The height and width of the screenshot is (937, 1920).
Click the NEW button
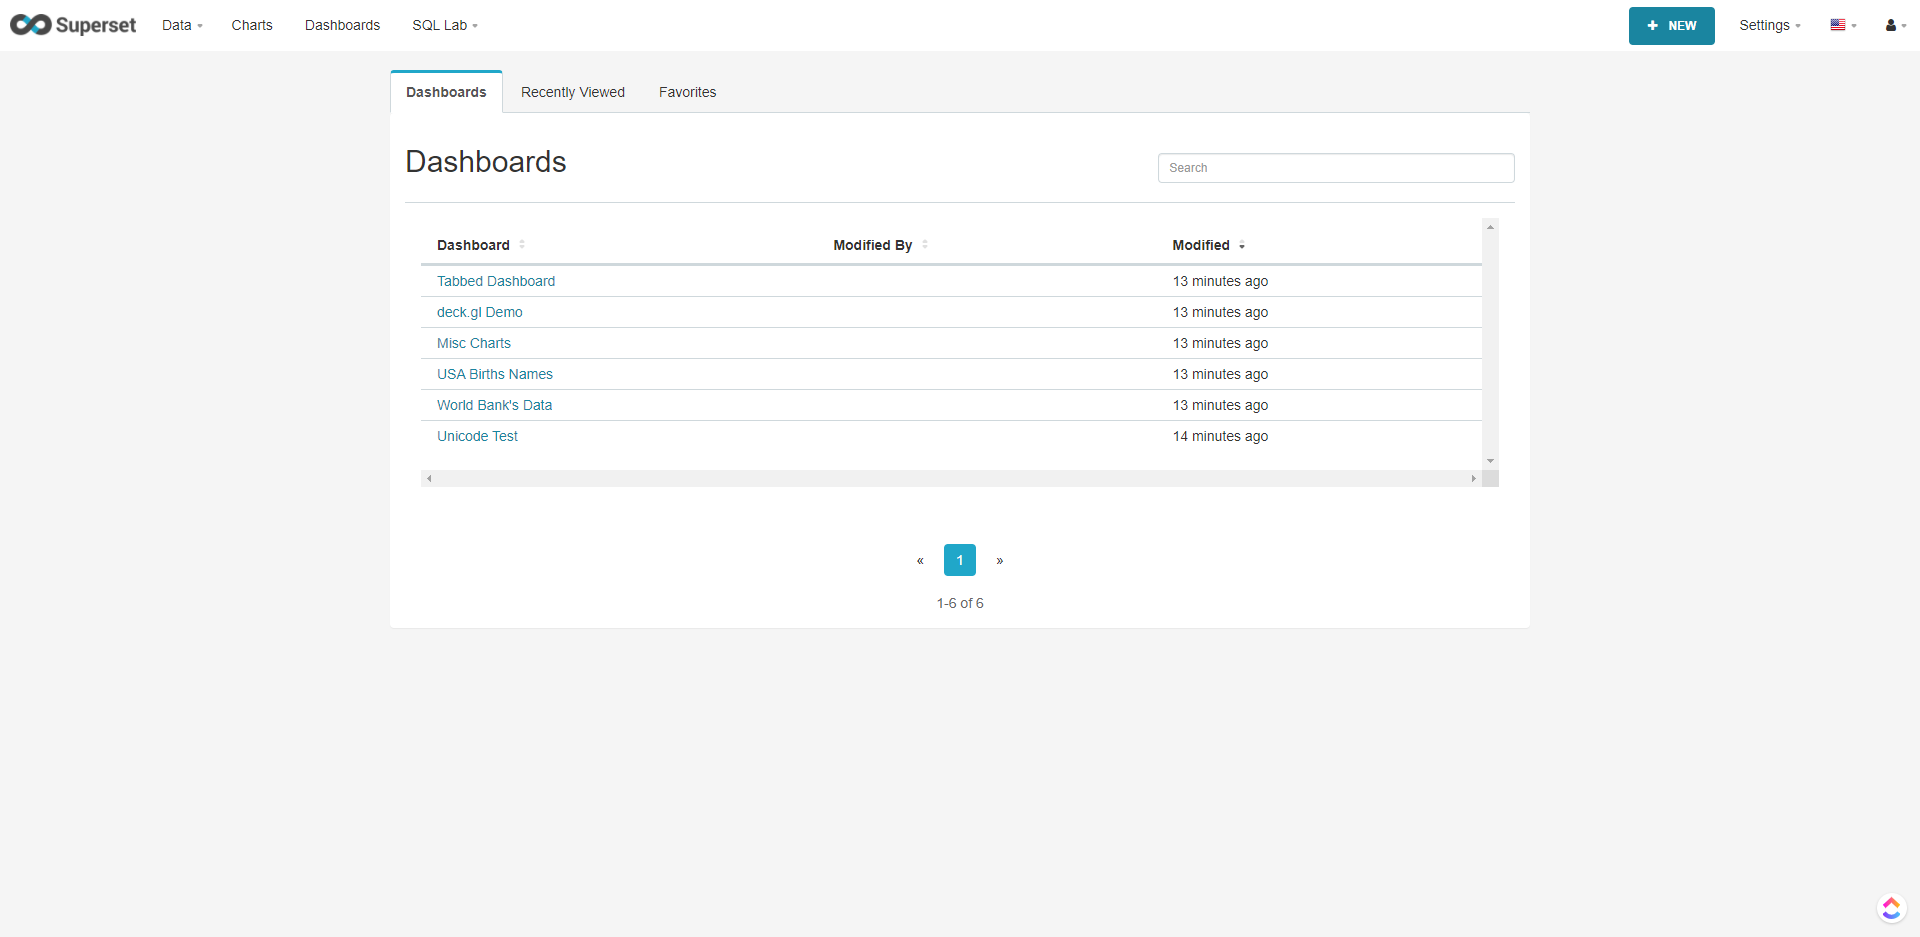(1671, 26)
